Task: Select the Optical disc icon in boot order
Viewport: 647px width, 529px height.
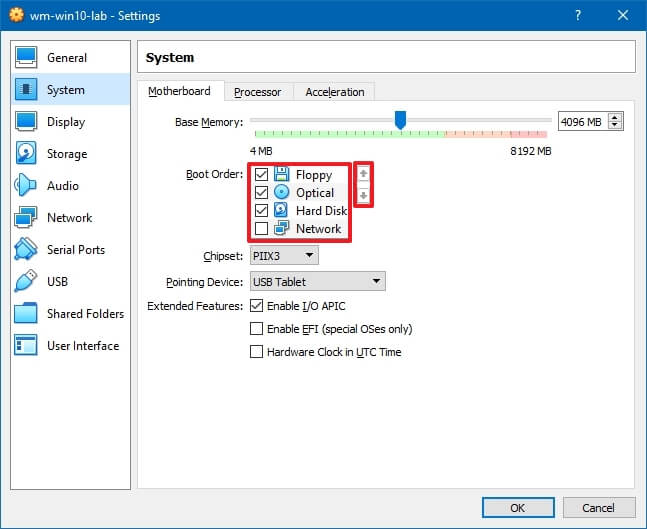Action: pyautogui.click(x=281, y=192)
